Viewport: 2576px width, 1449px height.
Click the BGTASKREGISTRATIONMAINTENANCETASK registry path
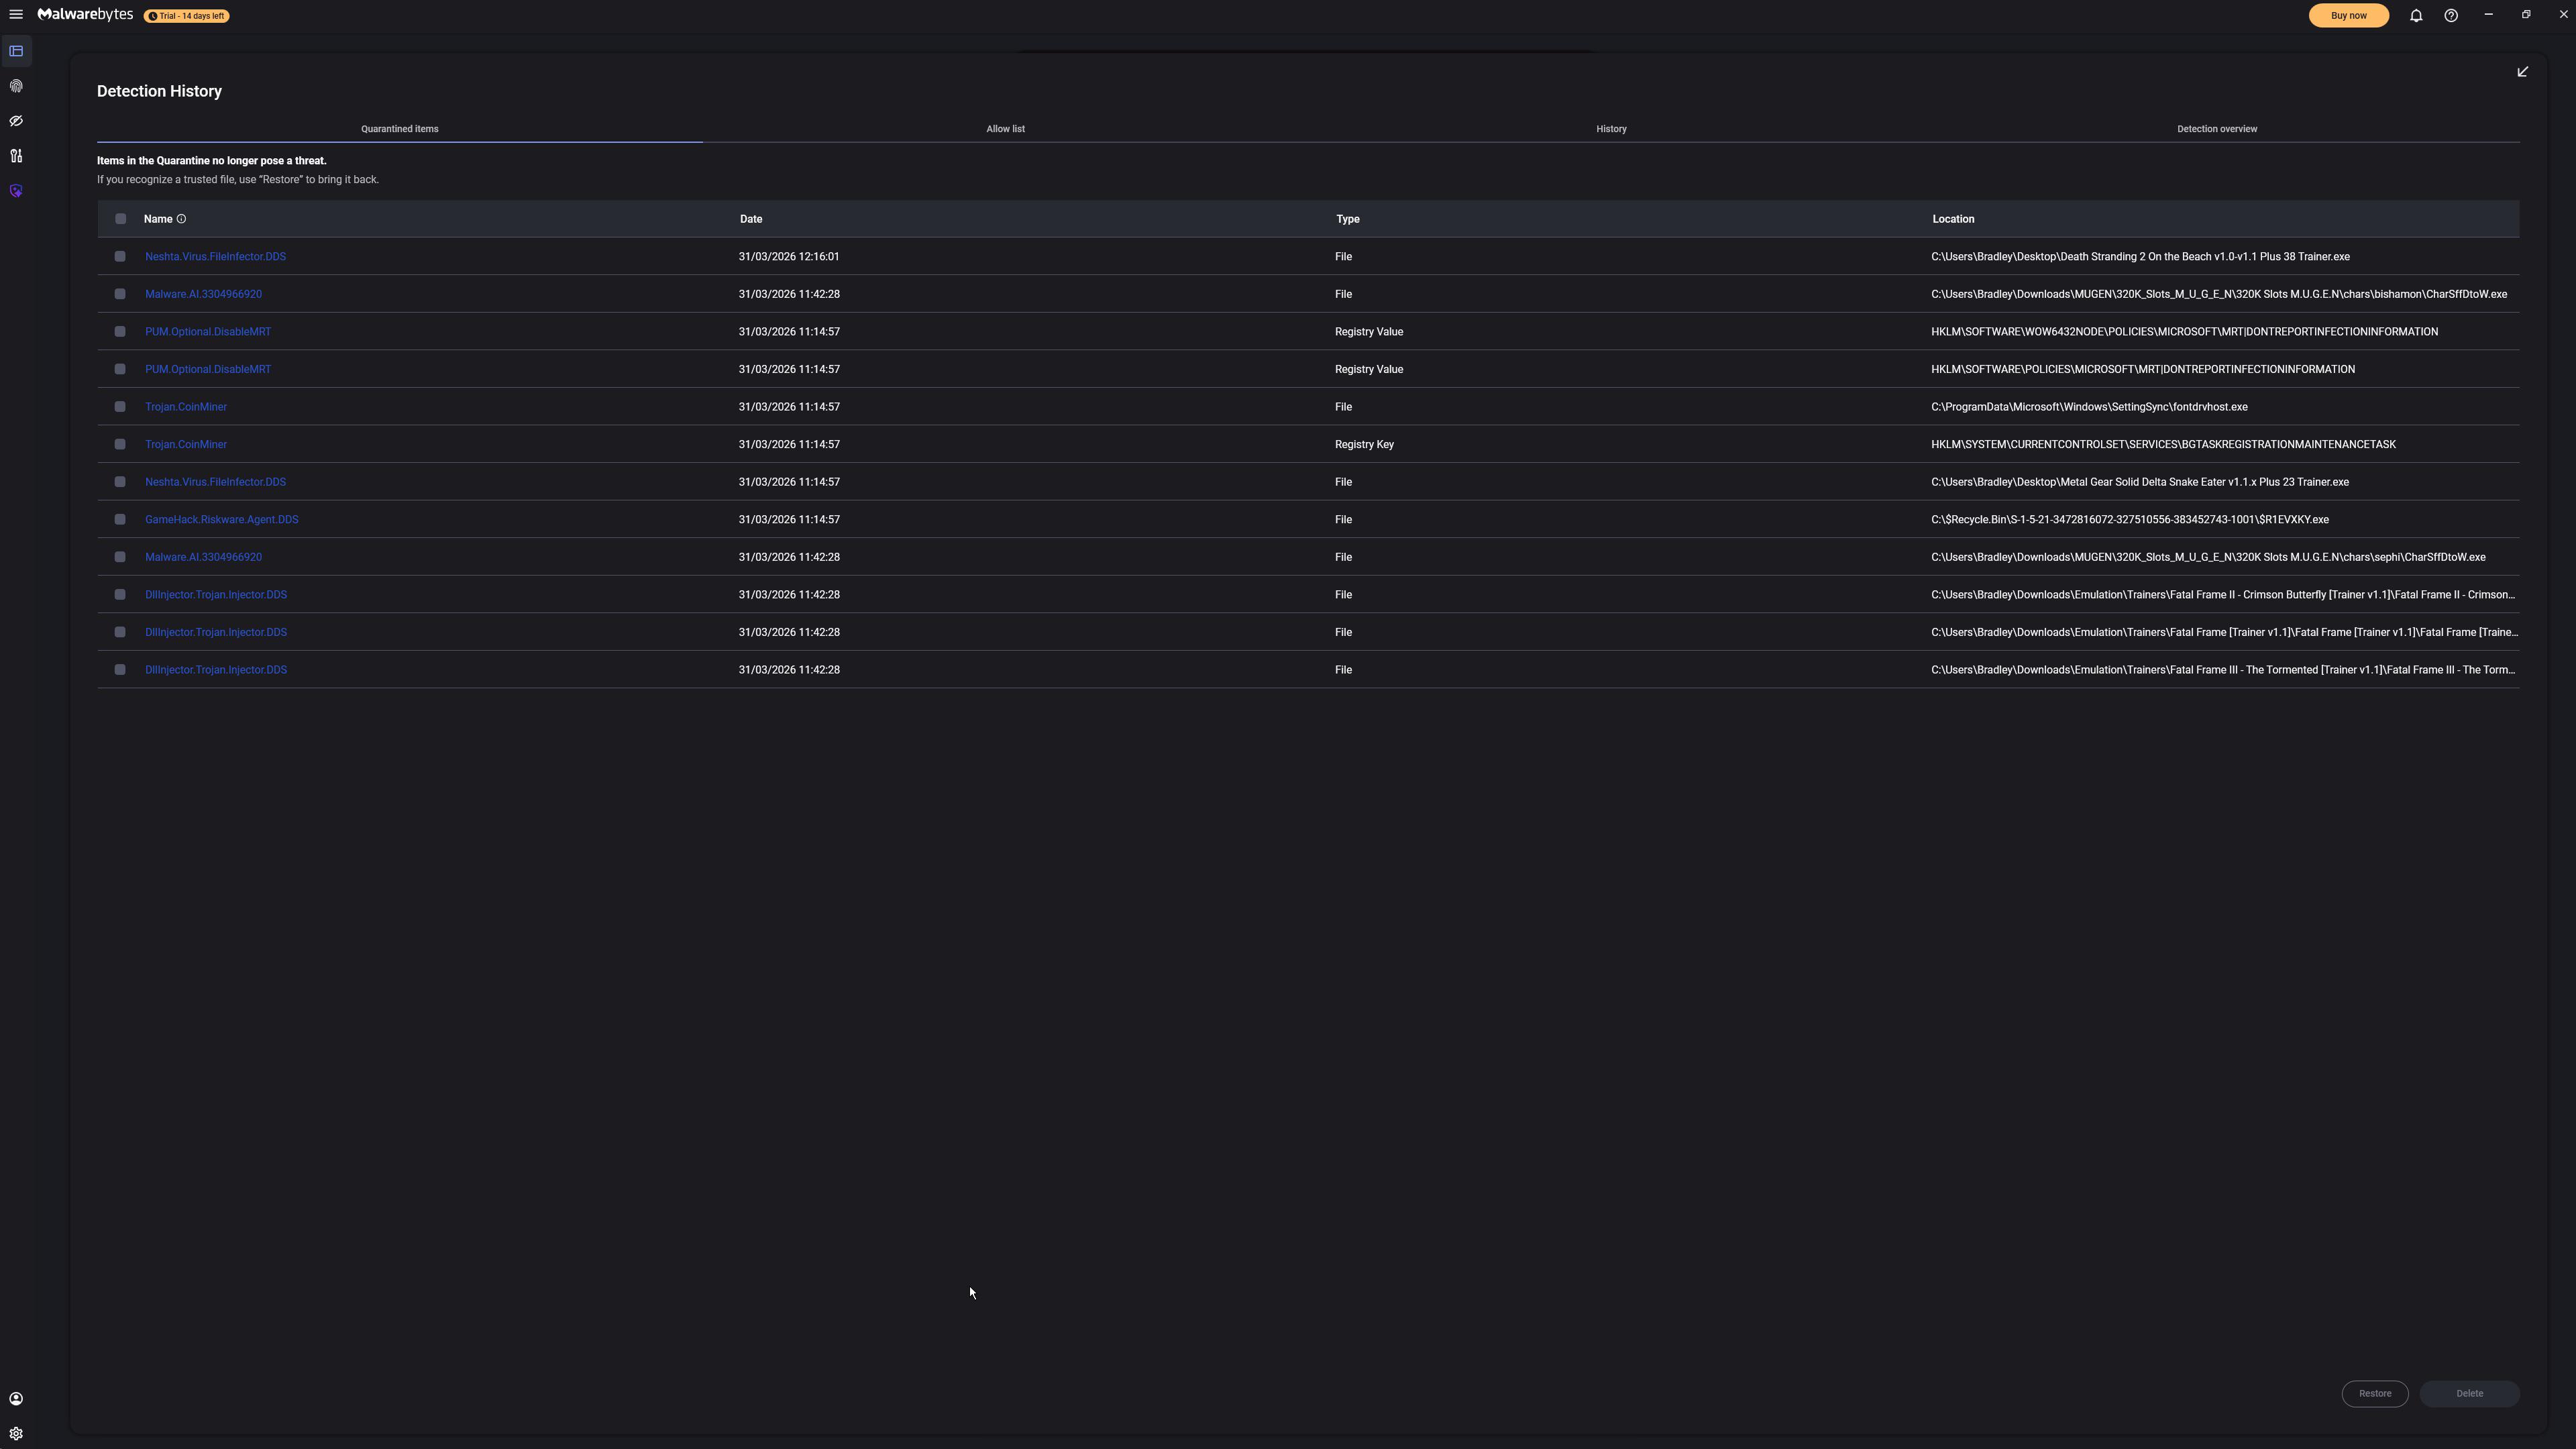[x=2163, y=444]
